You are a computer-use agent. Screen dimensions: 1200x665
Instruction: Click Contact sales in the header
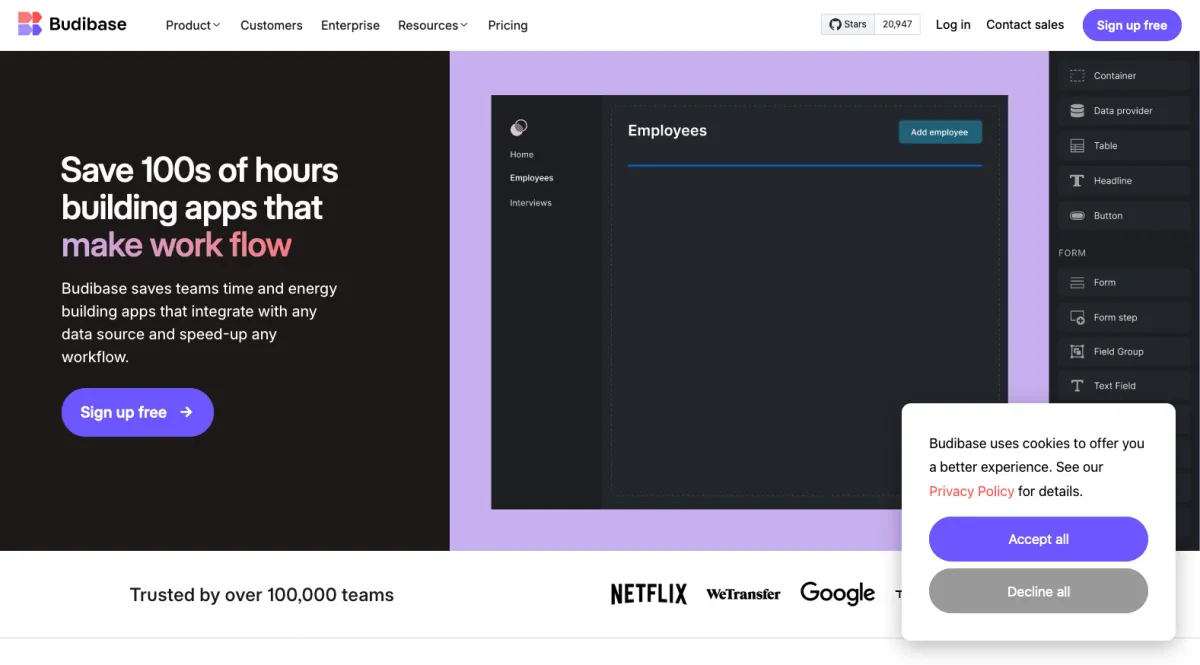pos(1025,24)
